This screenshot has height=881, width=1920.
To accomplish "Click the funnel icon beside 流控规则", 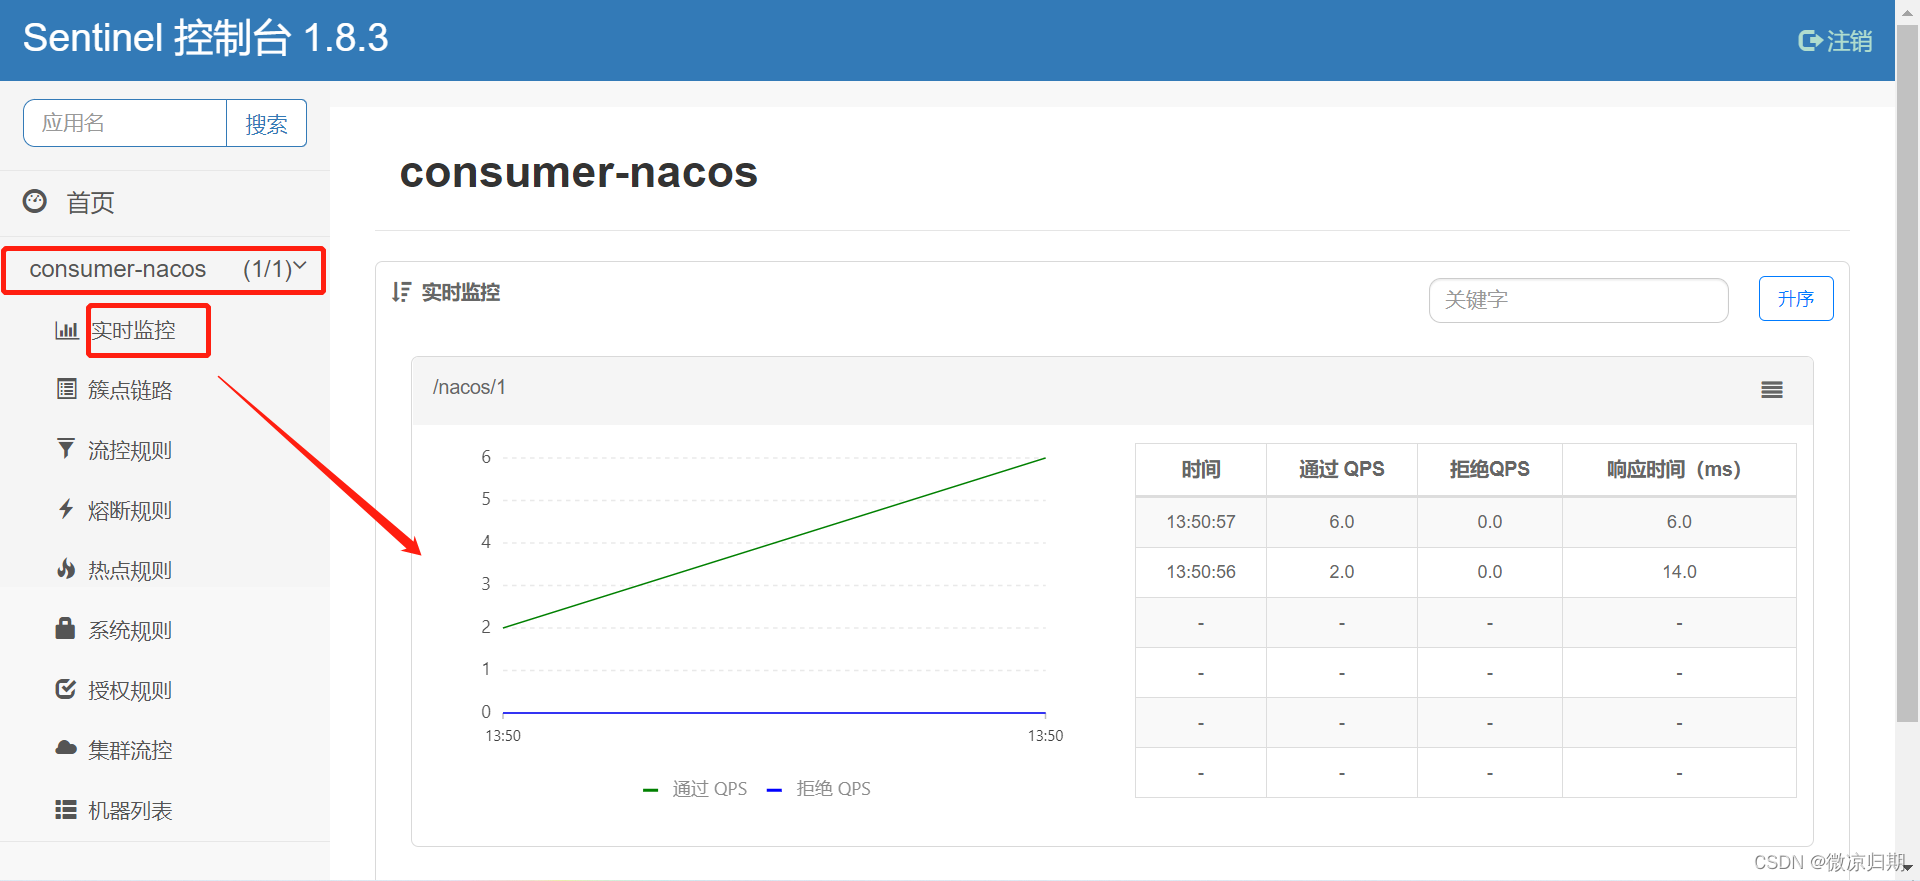I will (66, 449).
